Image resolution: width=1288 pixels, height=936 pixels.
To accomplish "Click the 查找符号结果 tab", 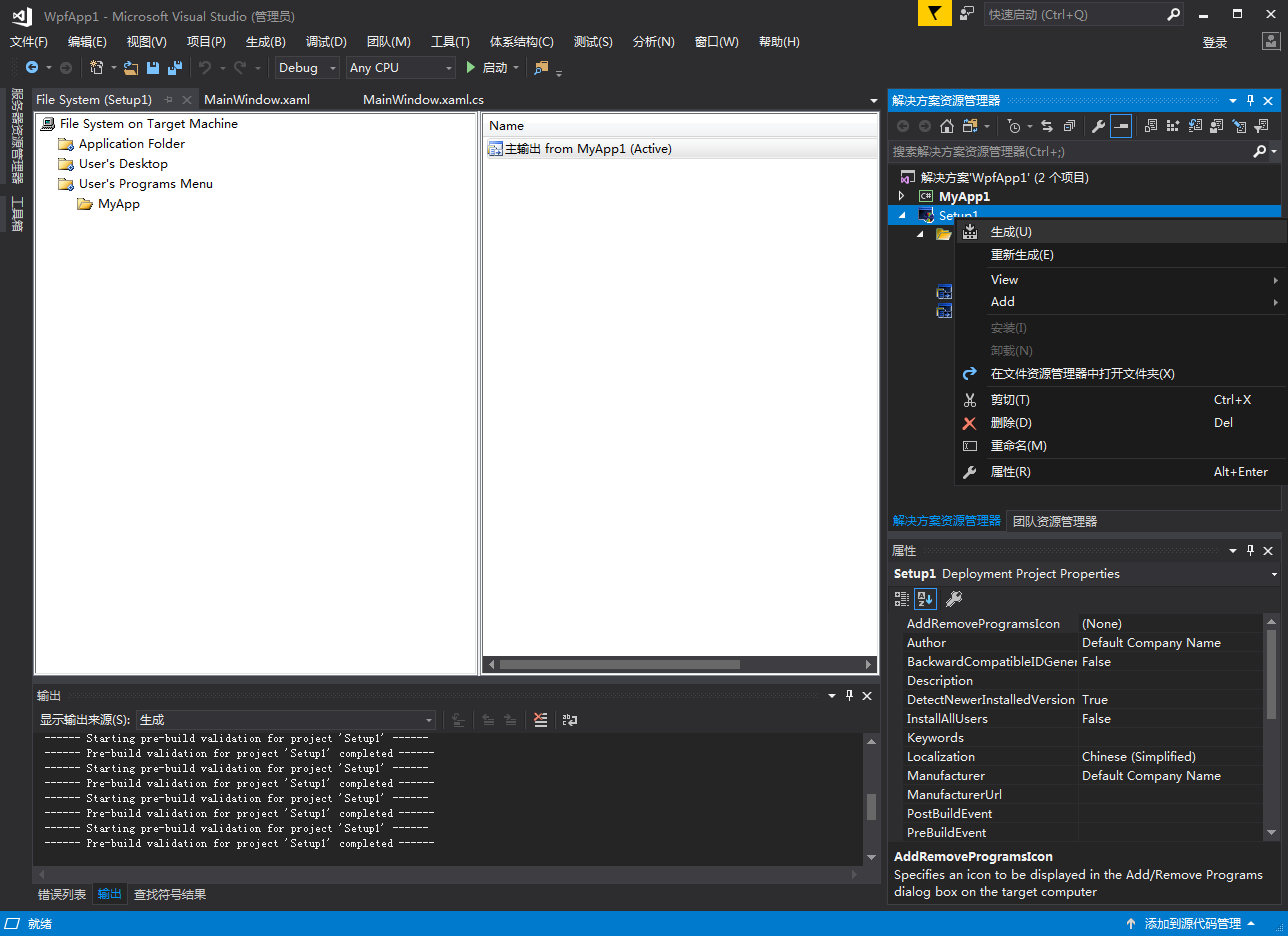I will pos(170,895).
